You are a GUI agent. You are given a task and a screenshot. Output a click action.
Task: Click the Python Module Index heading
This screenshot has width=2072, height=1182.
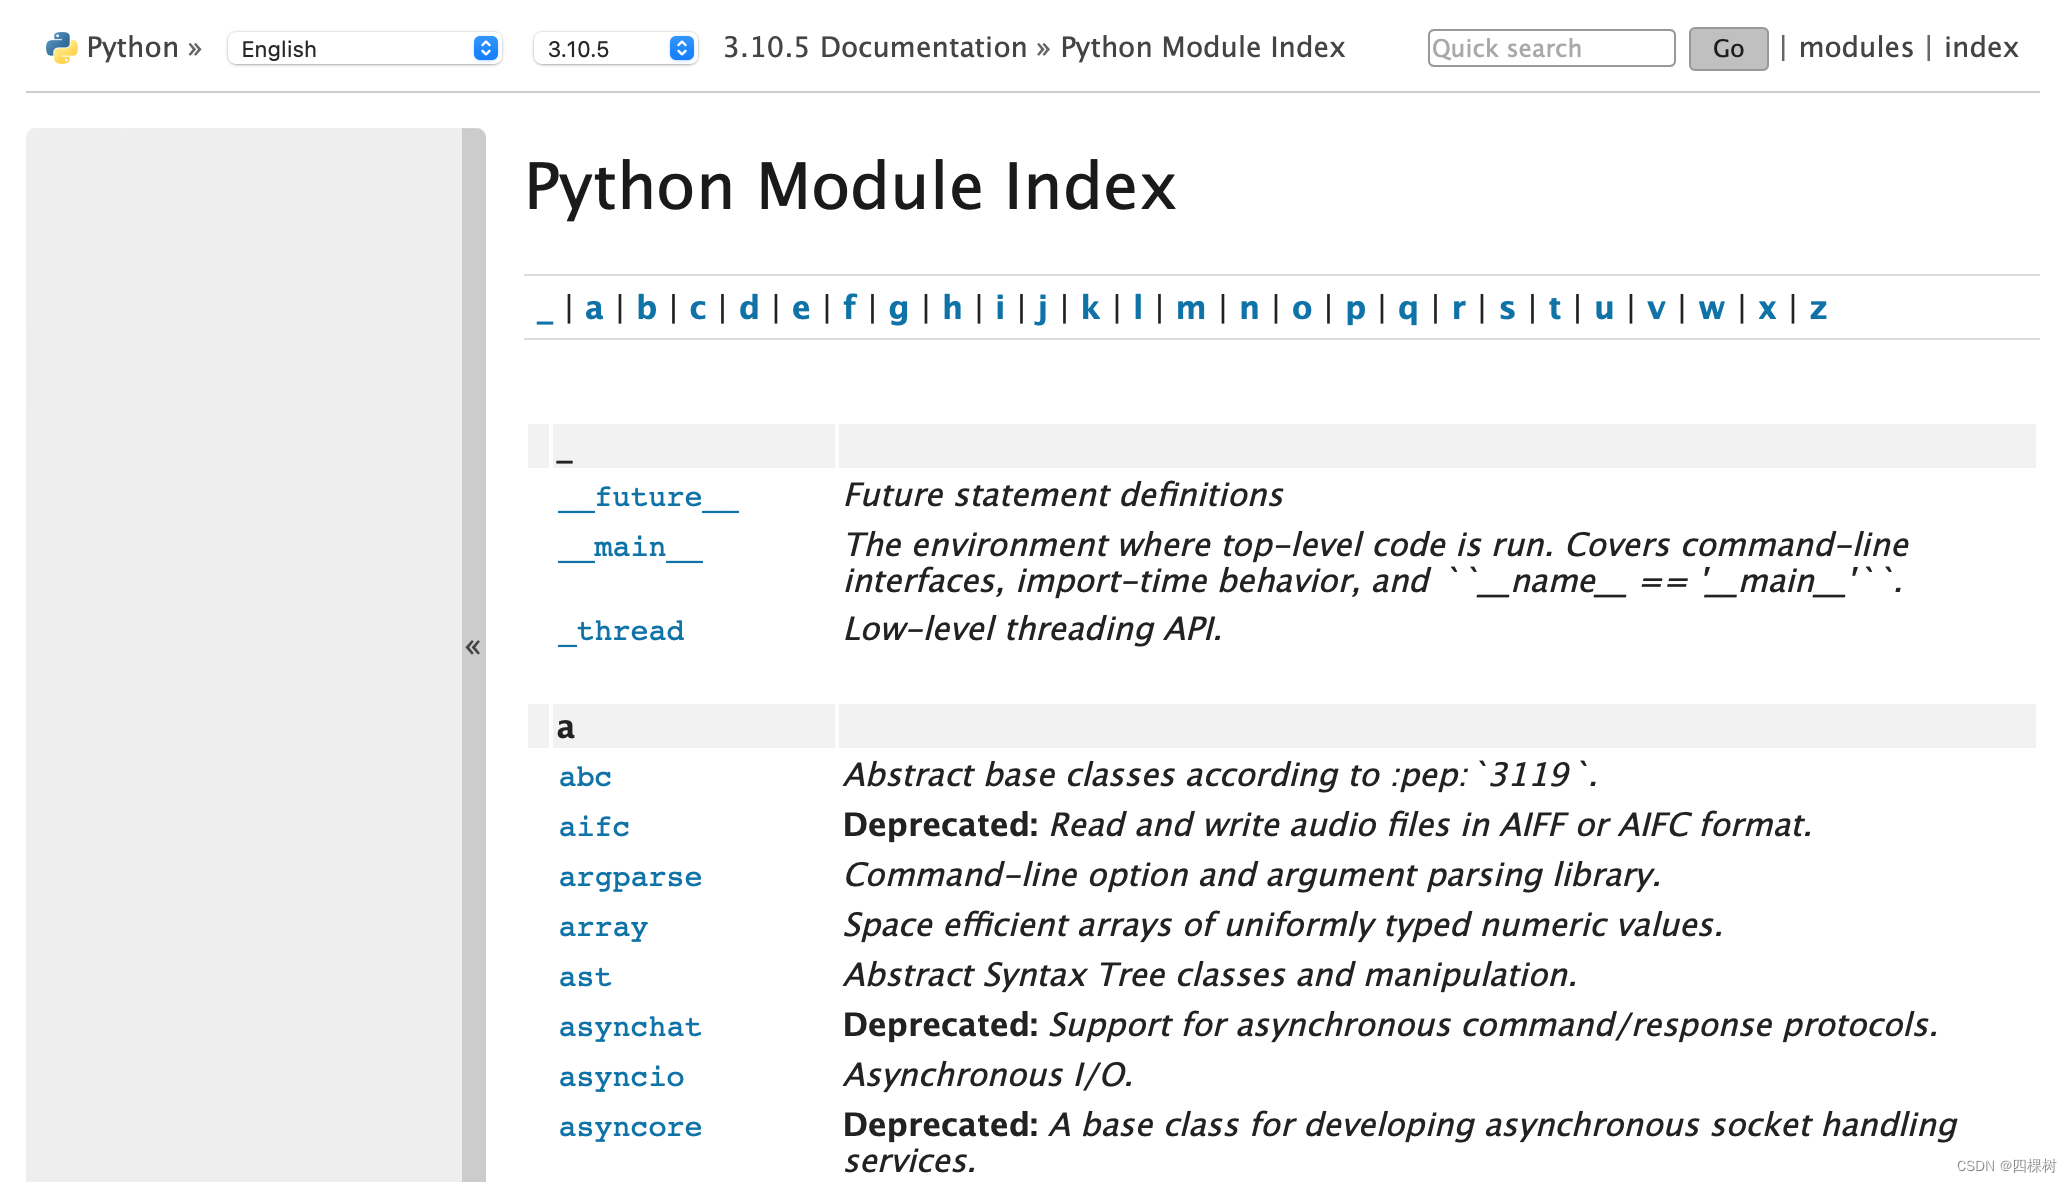(x=850, y=187)
